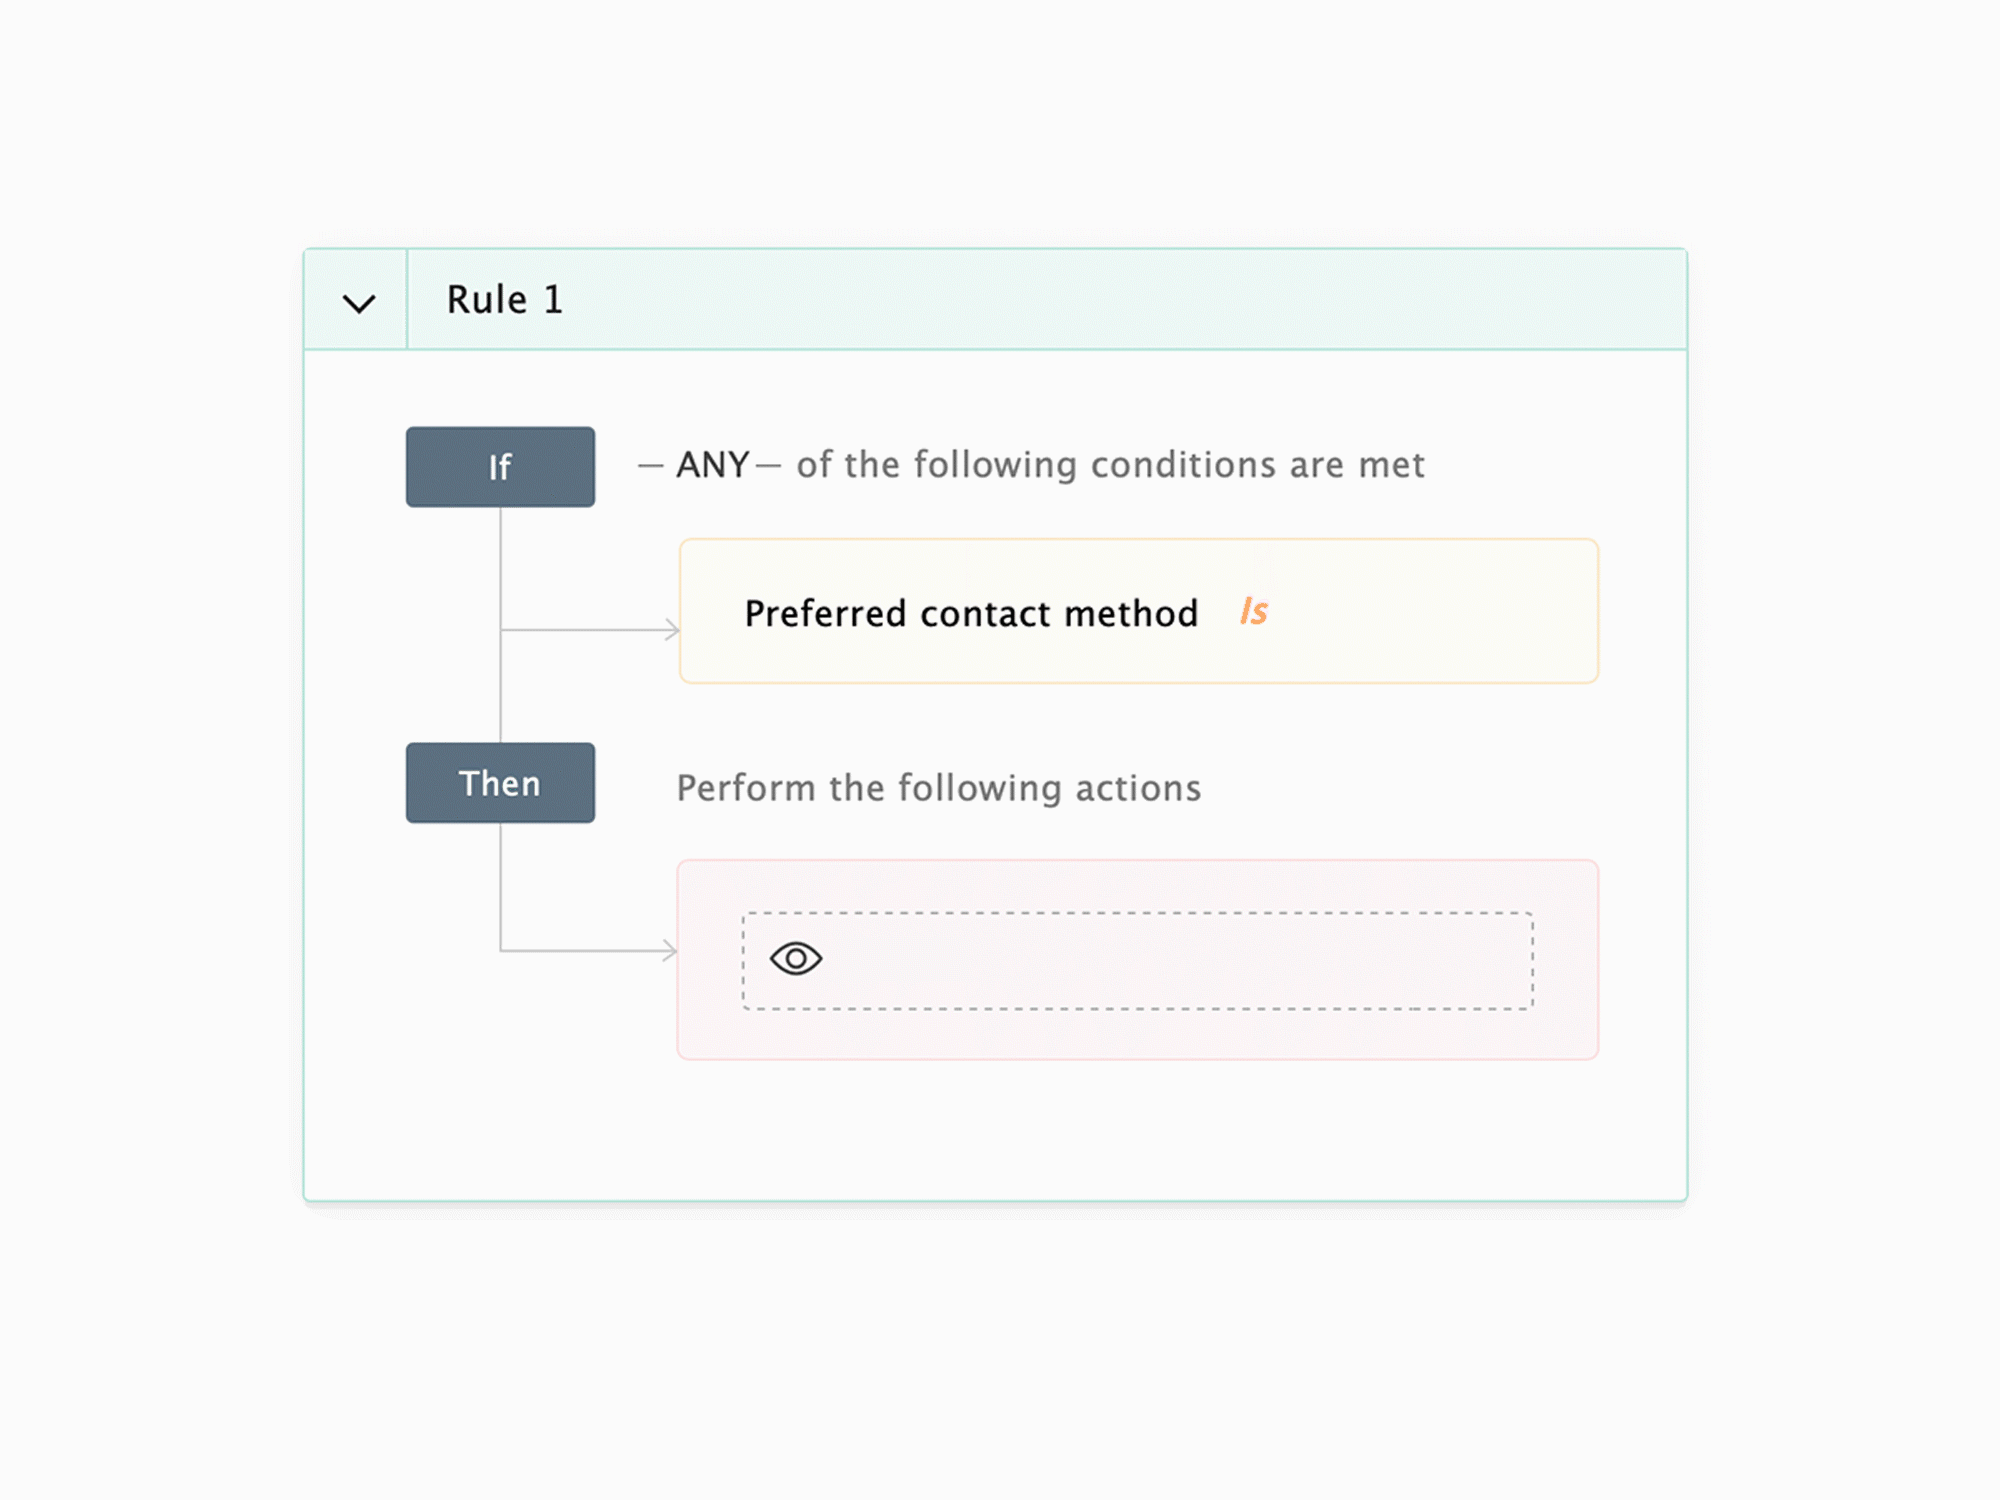Click the dash left of ANY
Viewport: 2000px width, 1500px height.
coord(650,466)
